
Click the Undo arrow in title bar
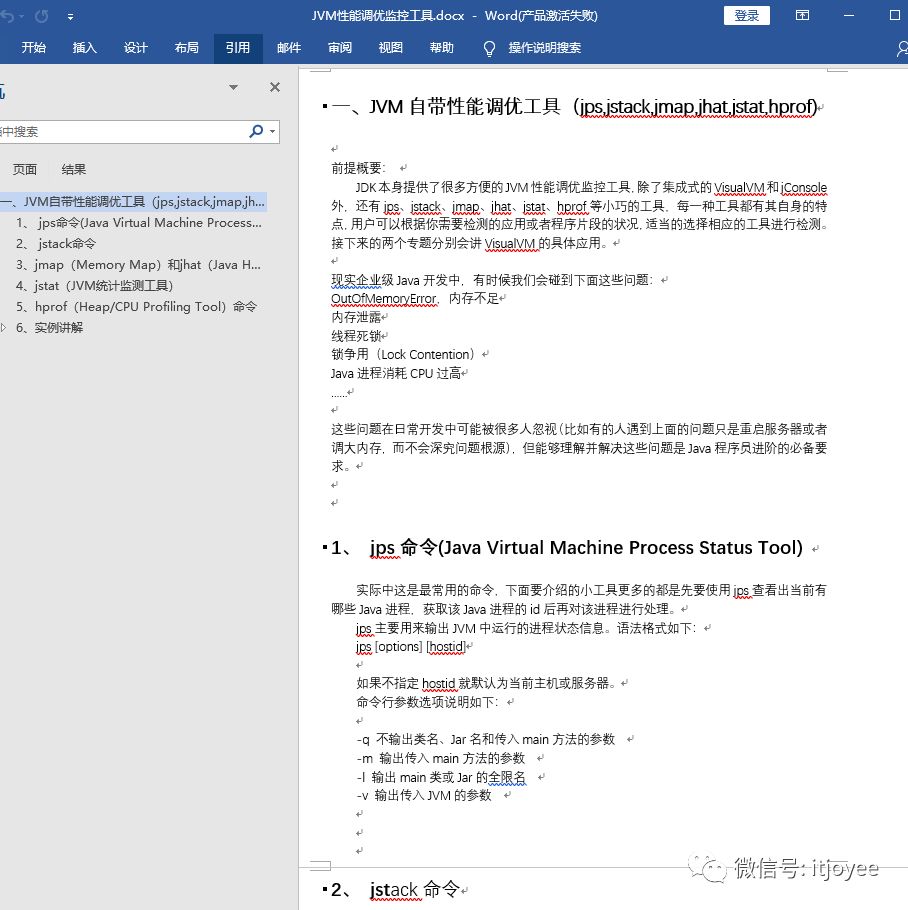pyautogui.click(x=7, y=16)
